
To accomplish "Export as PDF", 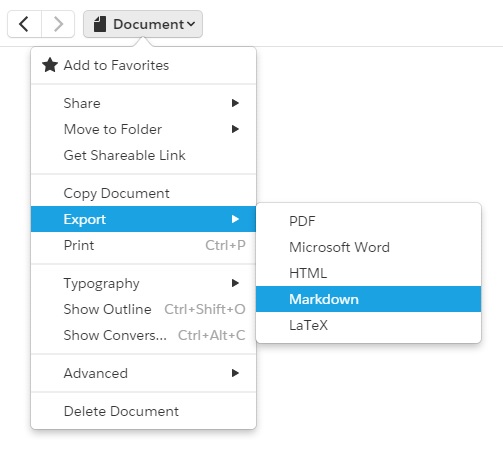I will tap(369, 221).
